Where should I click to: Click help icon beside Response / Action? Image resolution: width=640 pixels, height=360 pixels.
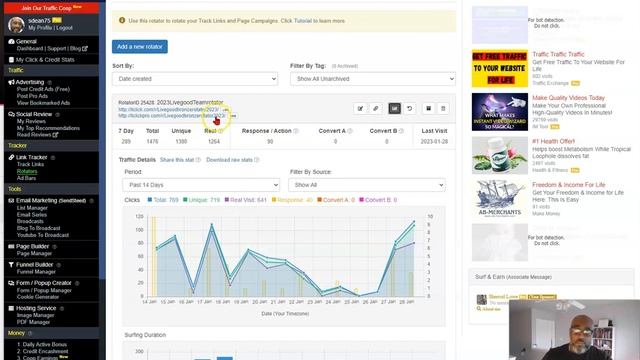coord(296,131)
